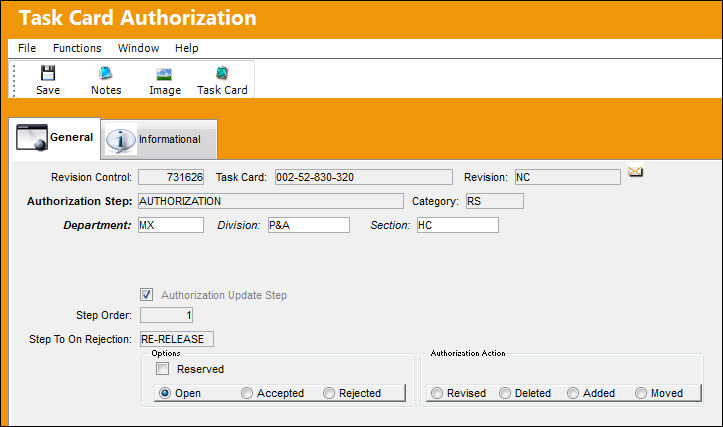This screenshot has width=723, height=427.
Task: Open the File menu
Action: (x=27, y=48)
